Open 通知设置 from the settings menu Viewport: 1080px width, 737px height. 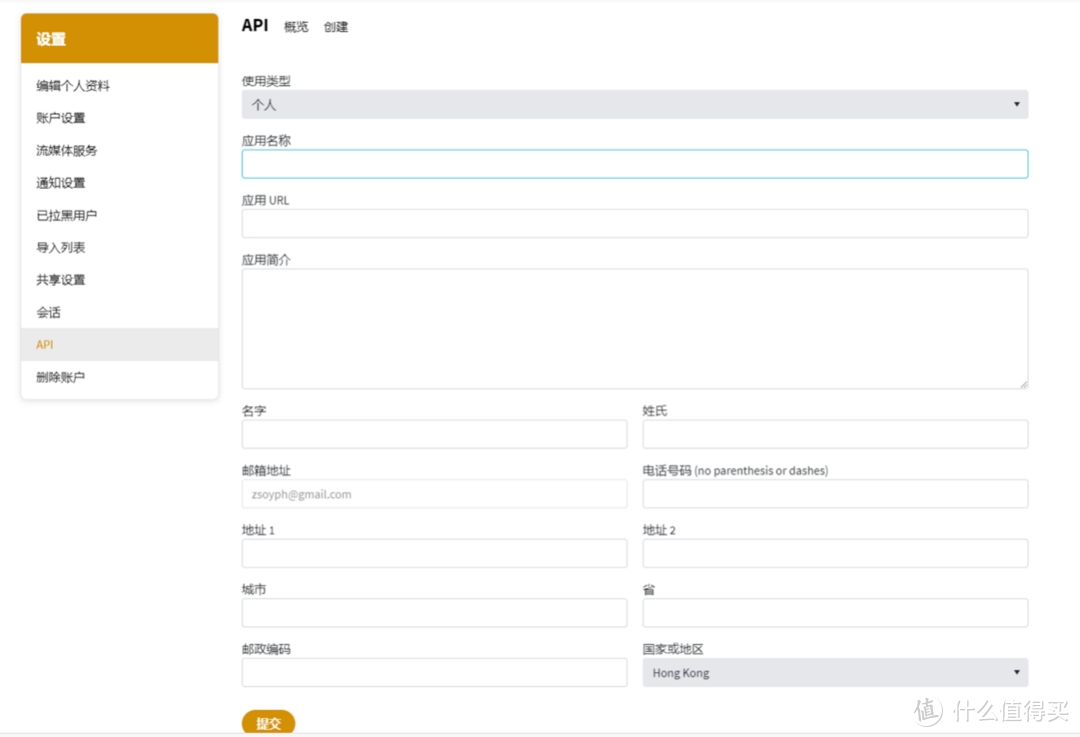click(64, 182)
